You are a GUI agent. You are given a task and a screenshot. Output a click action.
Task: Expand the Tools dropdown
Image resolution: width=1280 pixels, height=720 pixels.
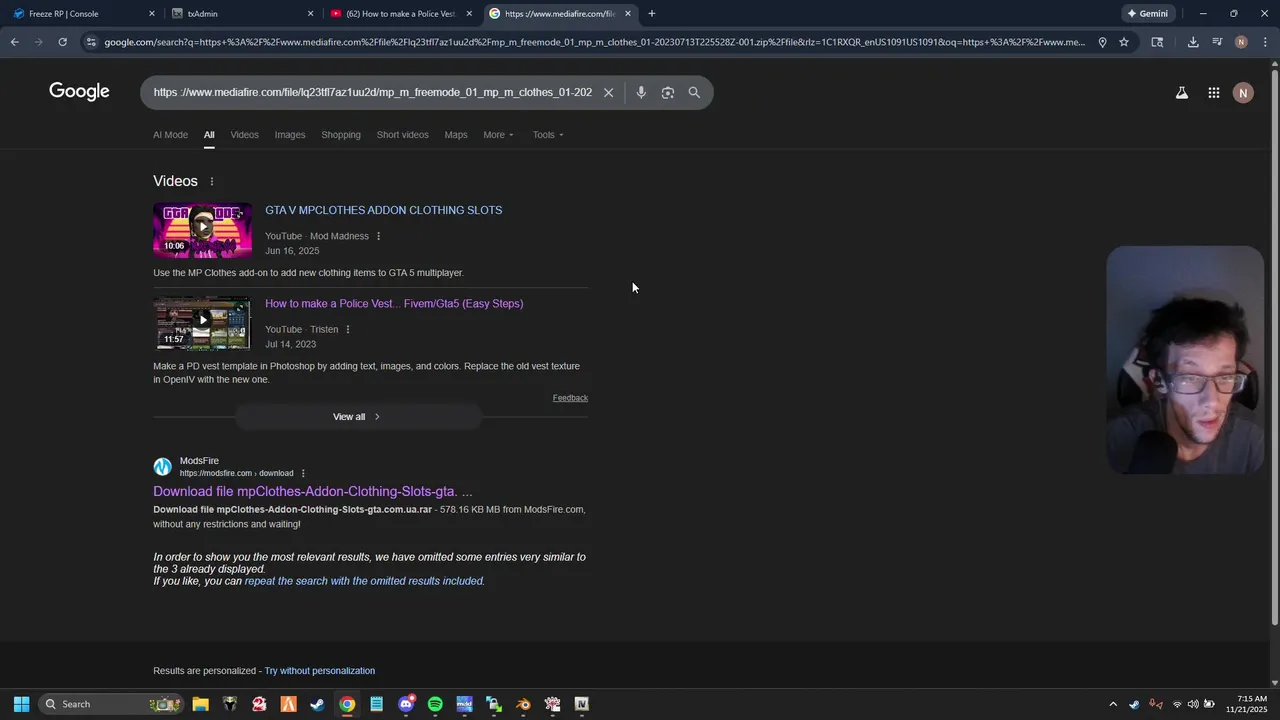[548, 135]
